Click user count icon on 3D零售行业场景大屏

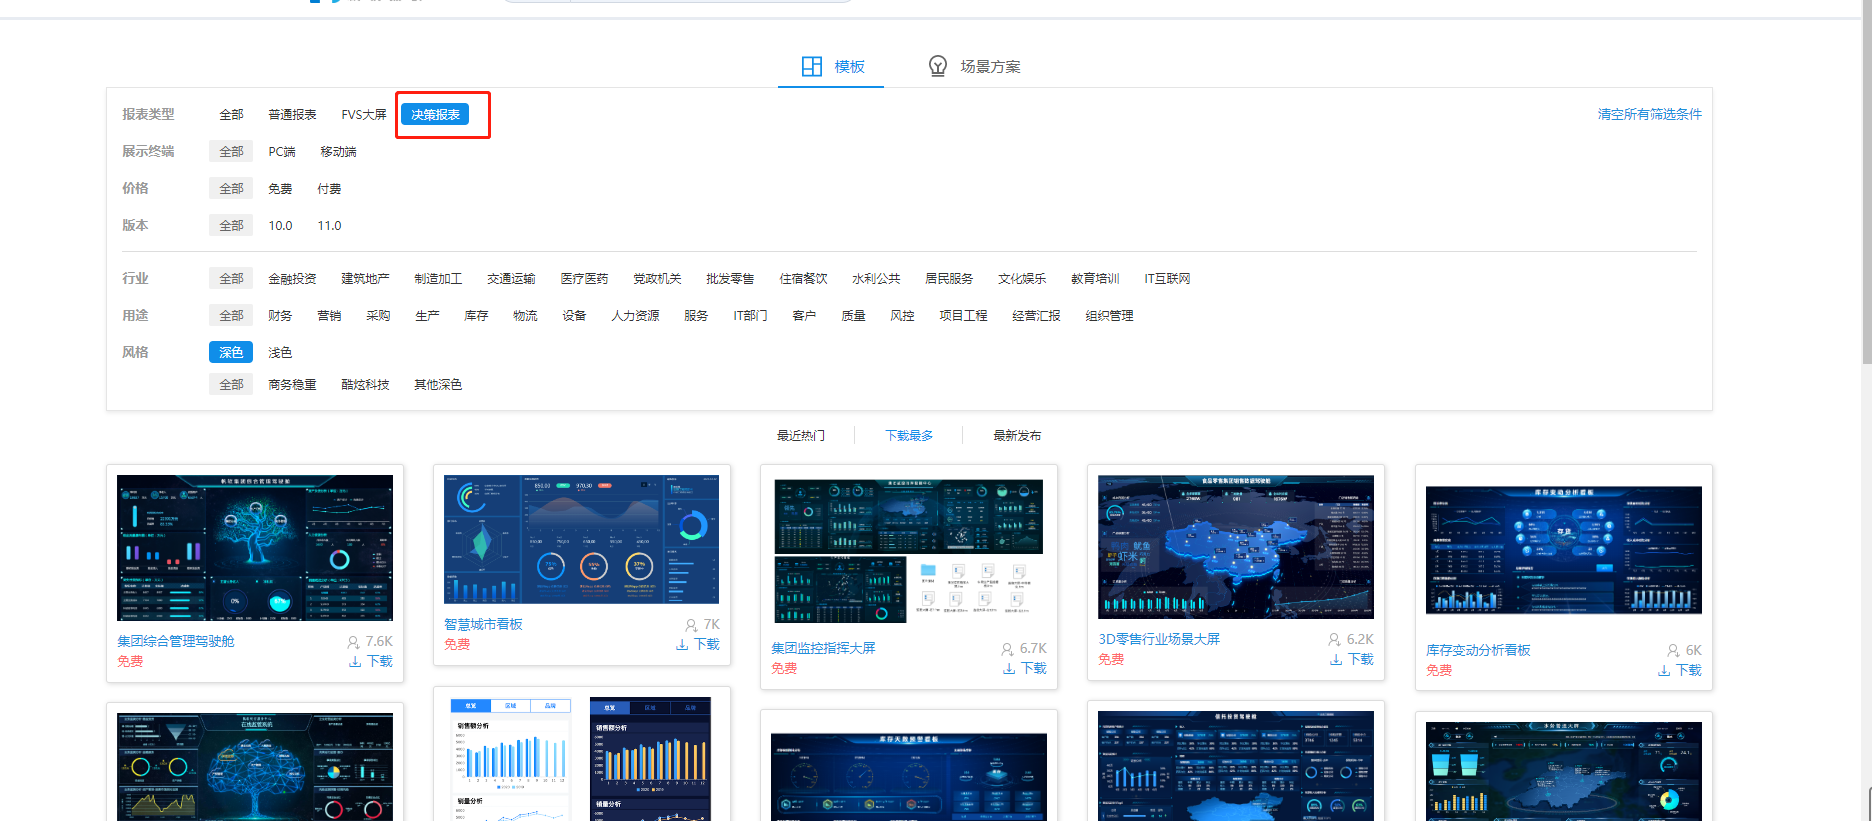(1334, 639)
